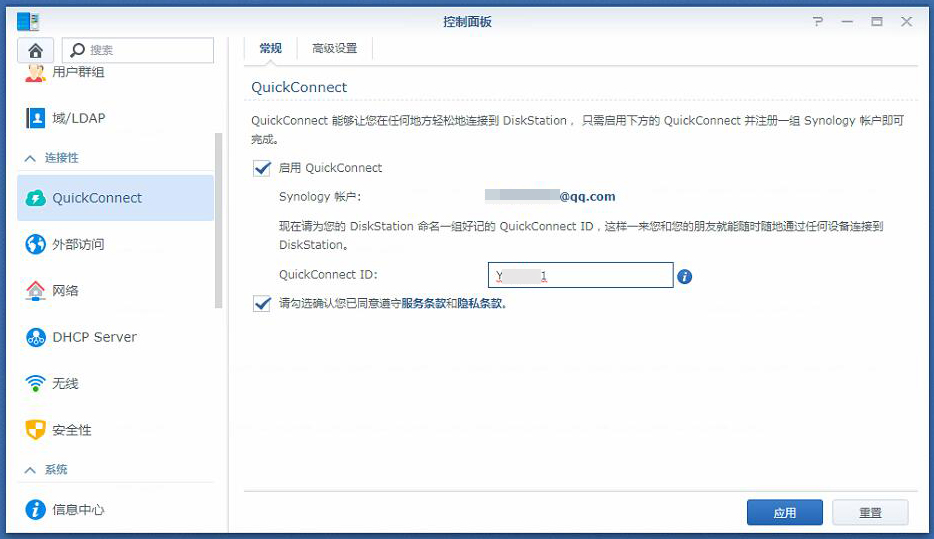Select the 常规 tab

point(271,48)
